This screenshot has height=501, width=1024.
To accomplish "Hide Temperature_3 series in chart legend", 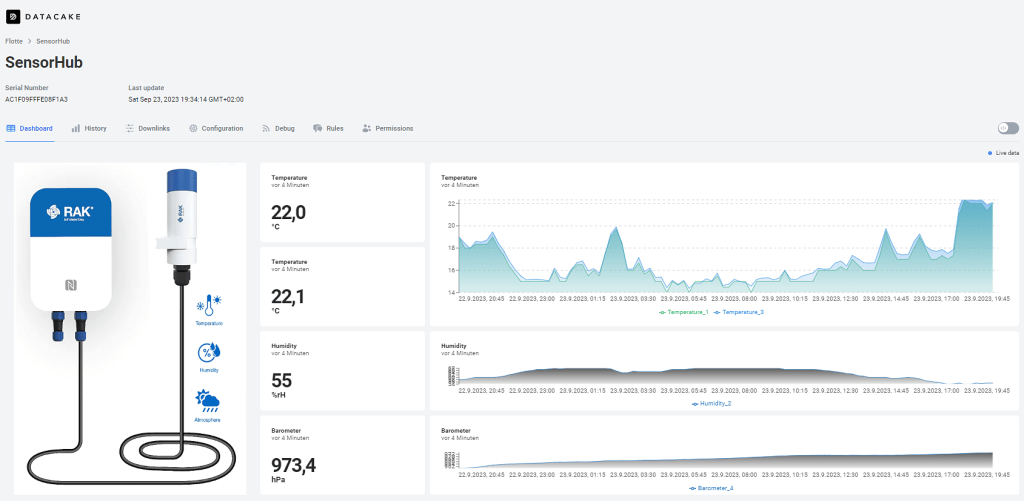I will tap(739, 312).
